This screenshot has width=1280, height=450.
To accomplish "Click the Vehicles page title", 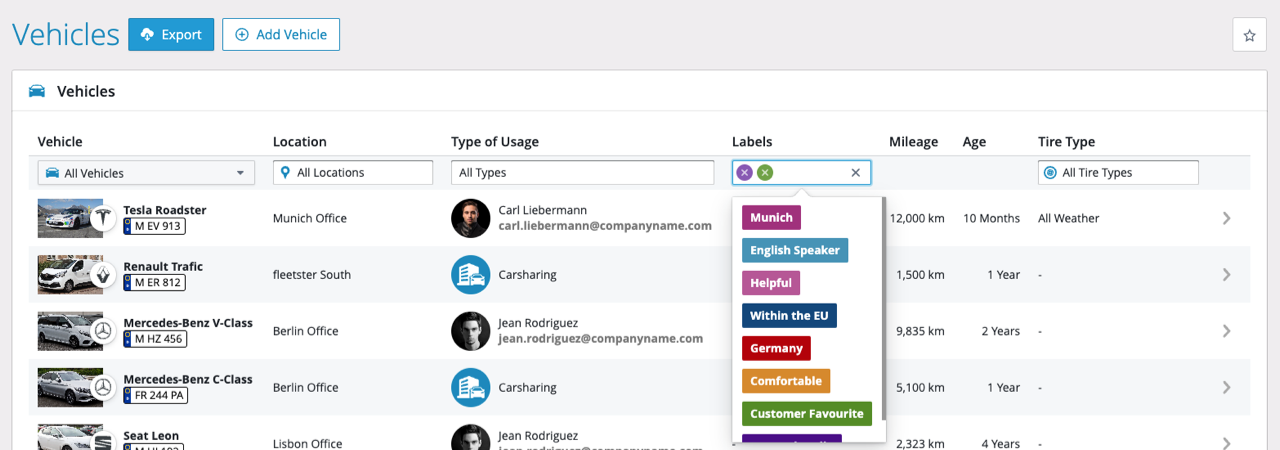I will 66,34.
